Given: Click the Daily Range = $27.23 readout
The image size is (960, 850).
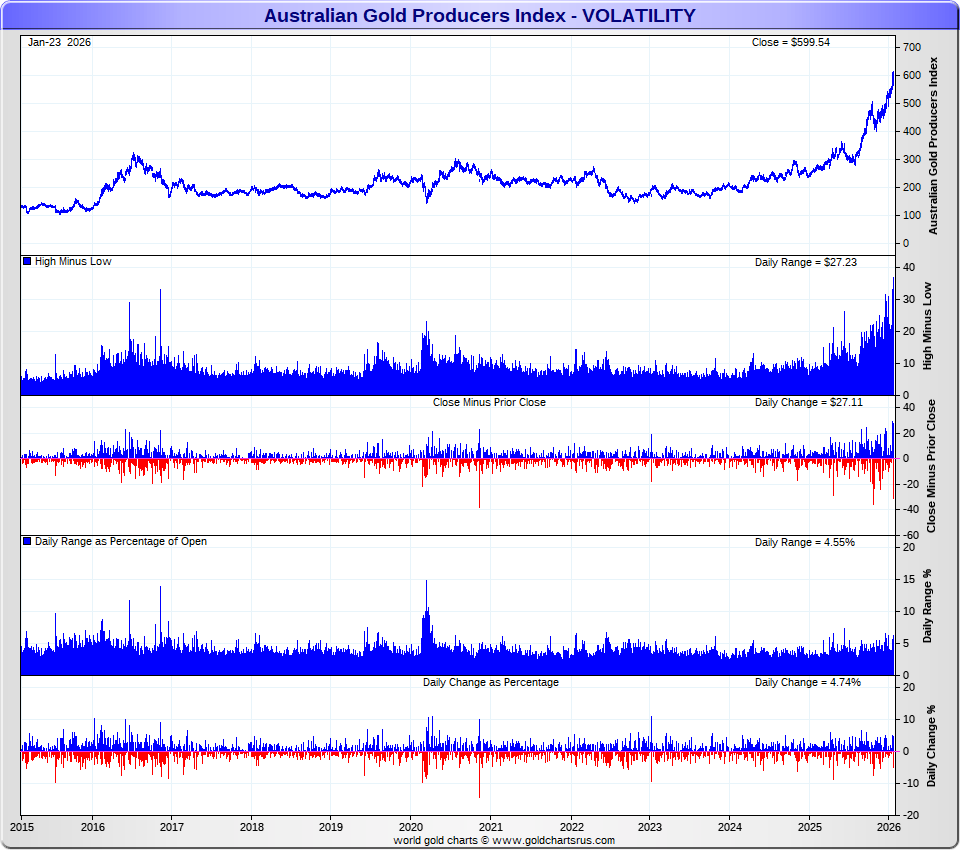Looking at the screenshot, I should 805,262.
